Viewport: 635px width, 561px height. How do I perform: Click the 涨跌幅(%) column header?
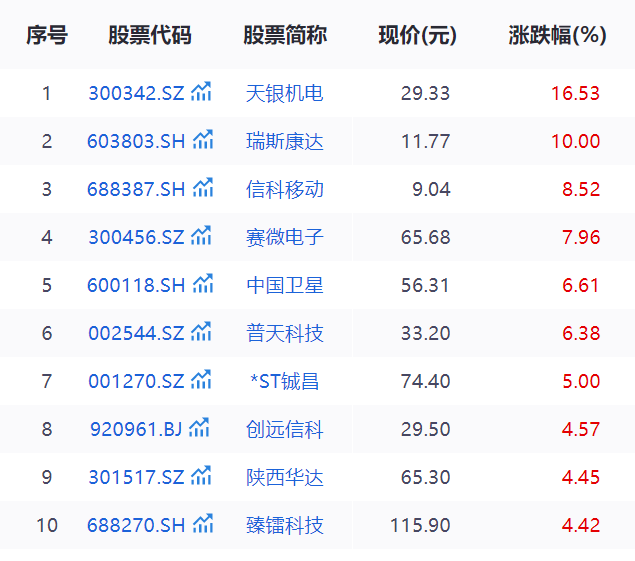click(x=557, y=36)
